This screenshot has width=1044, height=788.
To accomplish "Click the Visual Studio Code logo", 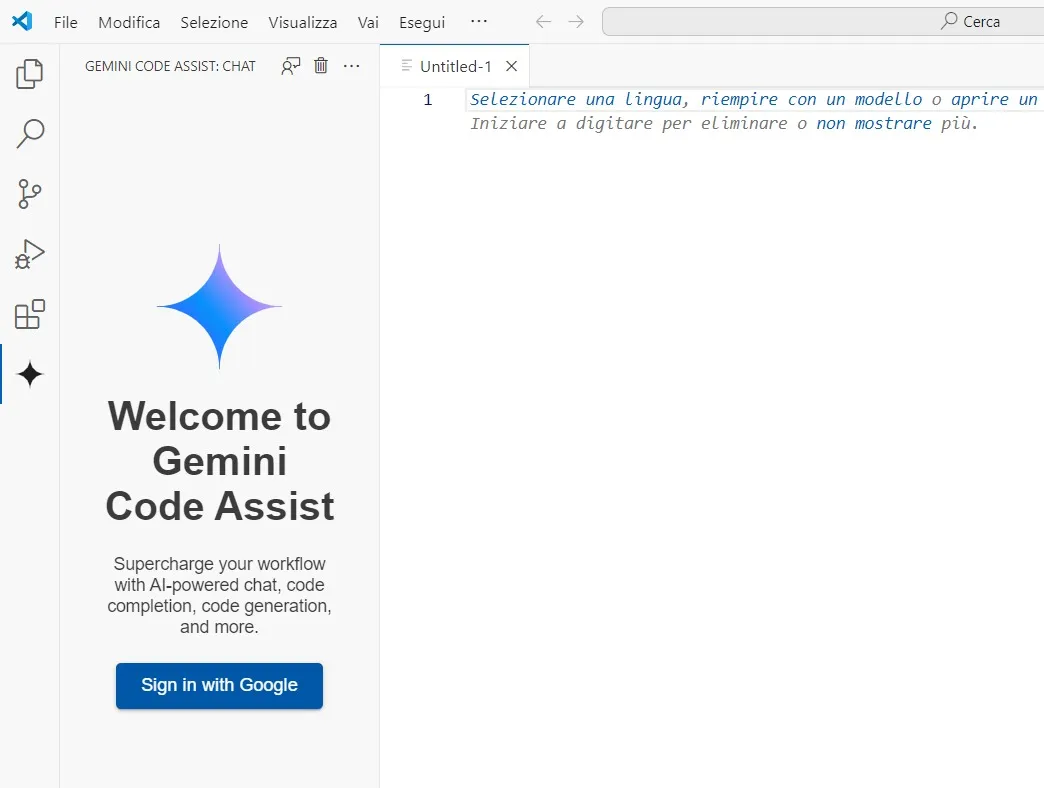I will tap(20, 21).
